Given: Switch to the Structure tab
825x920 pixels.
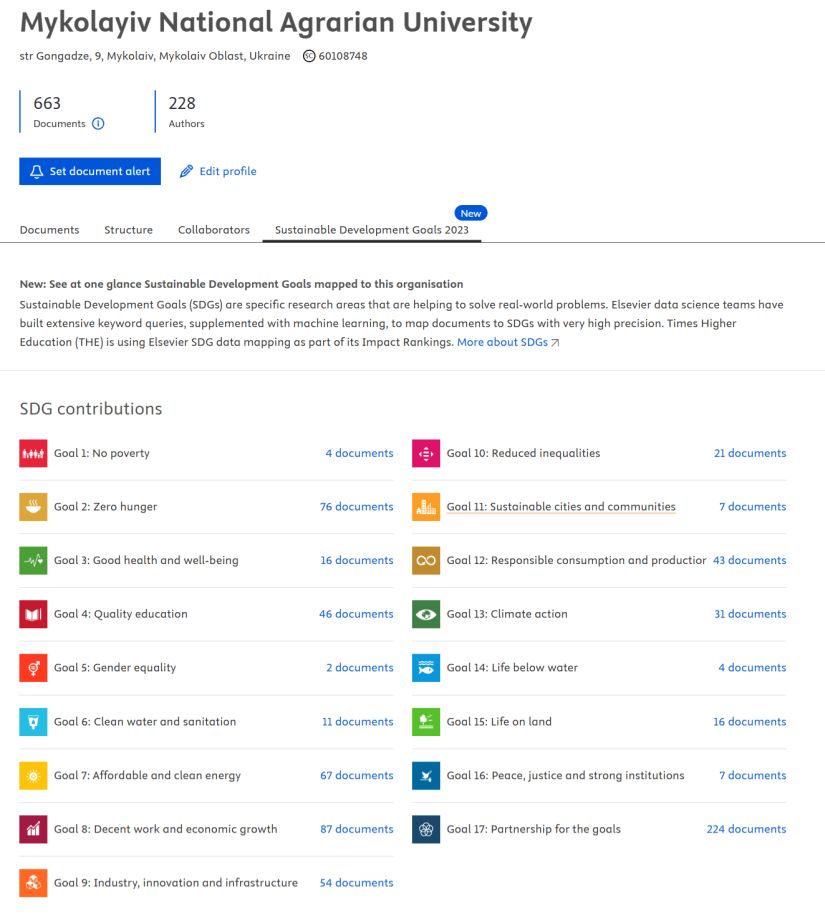Looking at the screenshot, I should tap(129, 230).
